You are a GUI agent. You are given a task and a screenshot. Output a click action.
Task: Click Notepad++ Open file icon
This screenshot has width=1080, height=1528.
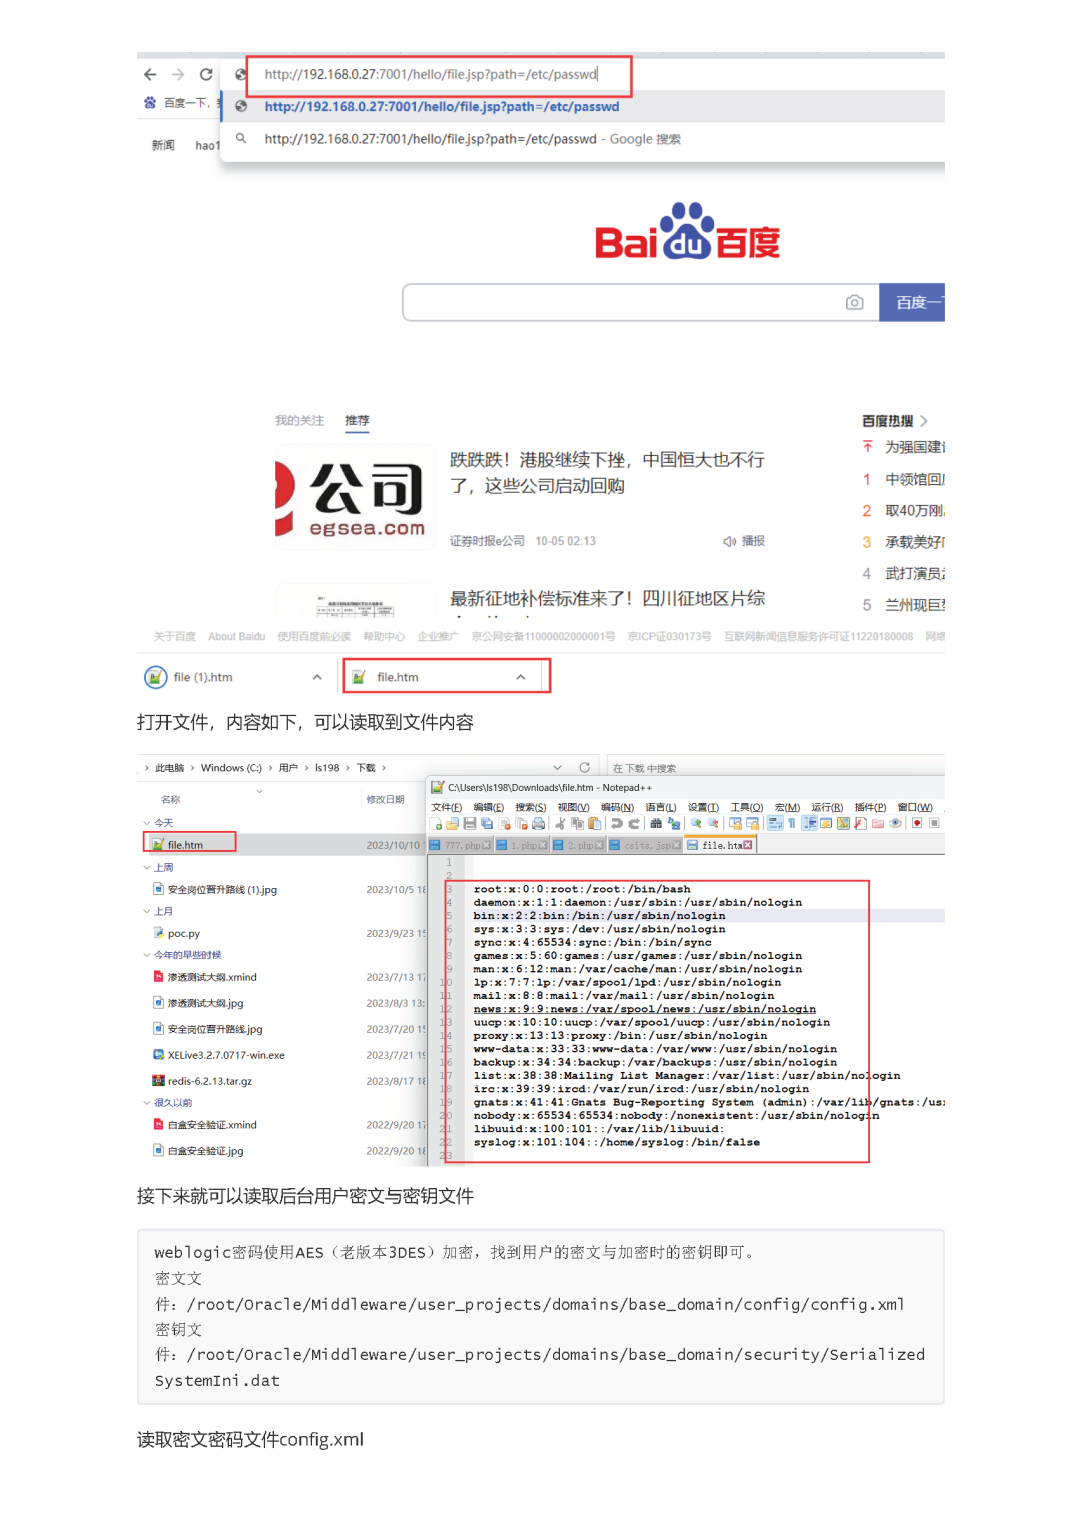452,824
